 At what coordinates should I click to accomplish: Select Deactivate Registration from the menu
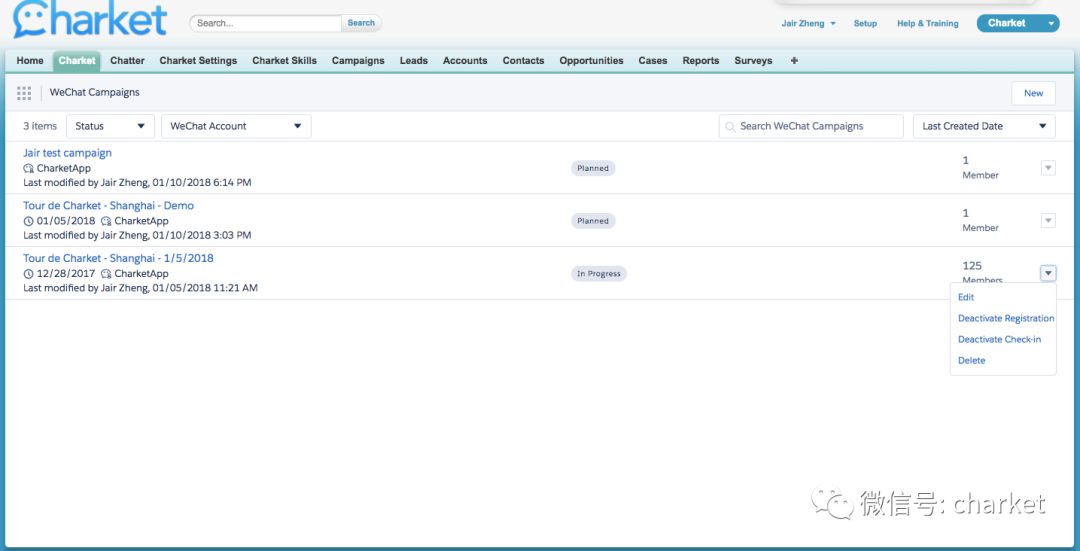[1005, 318]
